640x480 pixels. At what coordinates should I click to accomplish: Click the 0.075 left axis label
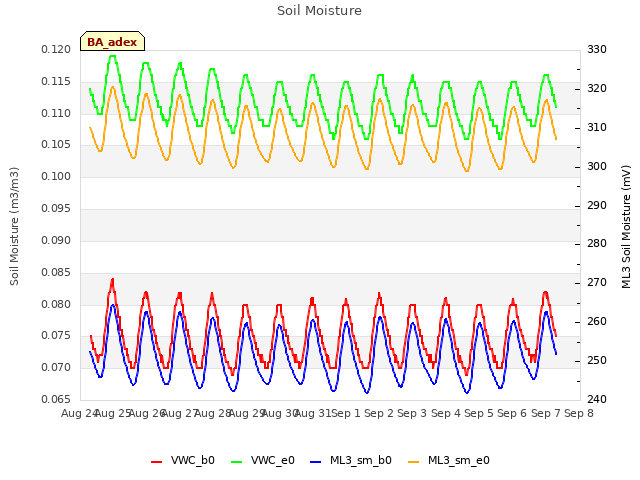[x=56, y=336]
